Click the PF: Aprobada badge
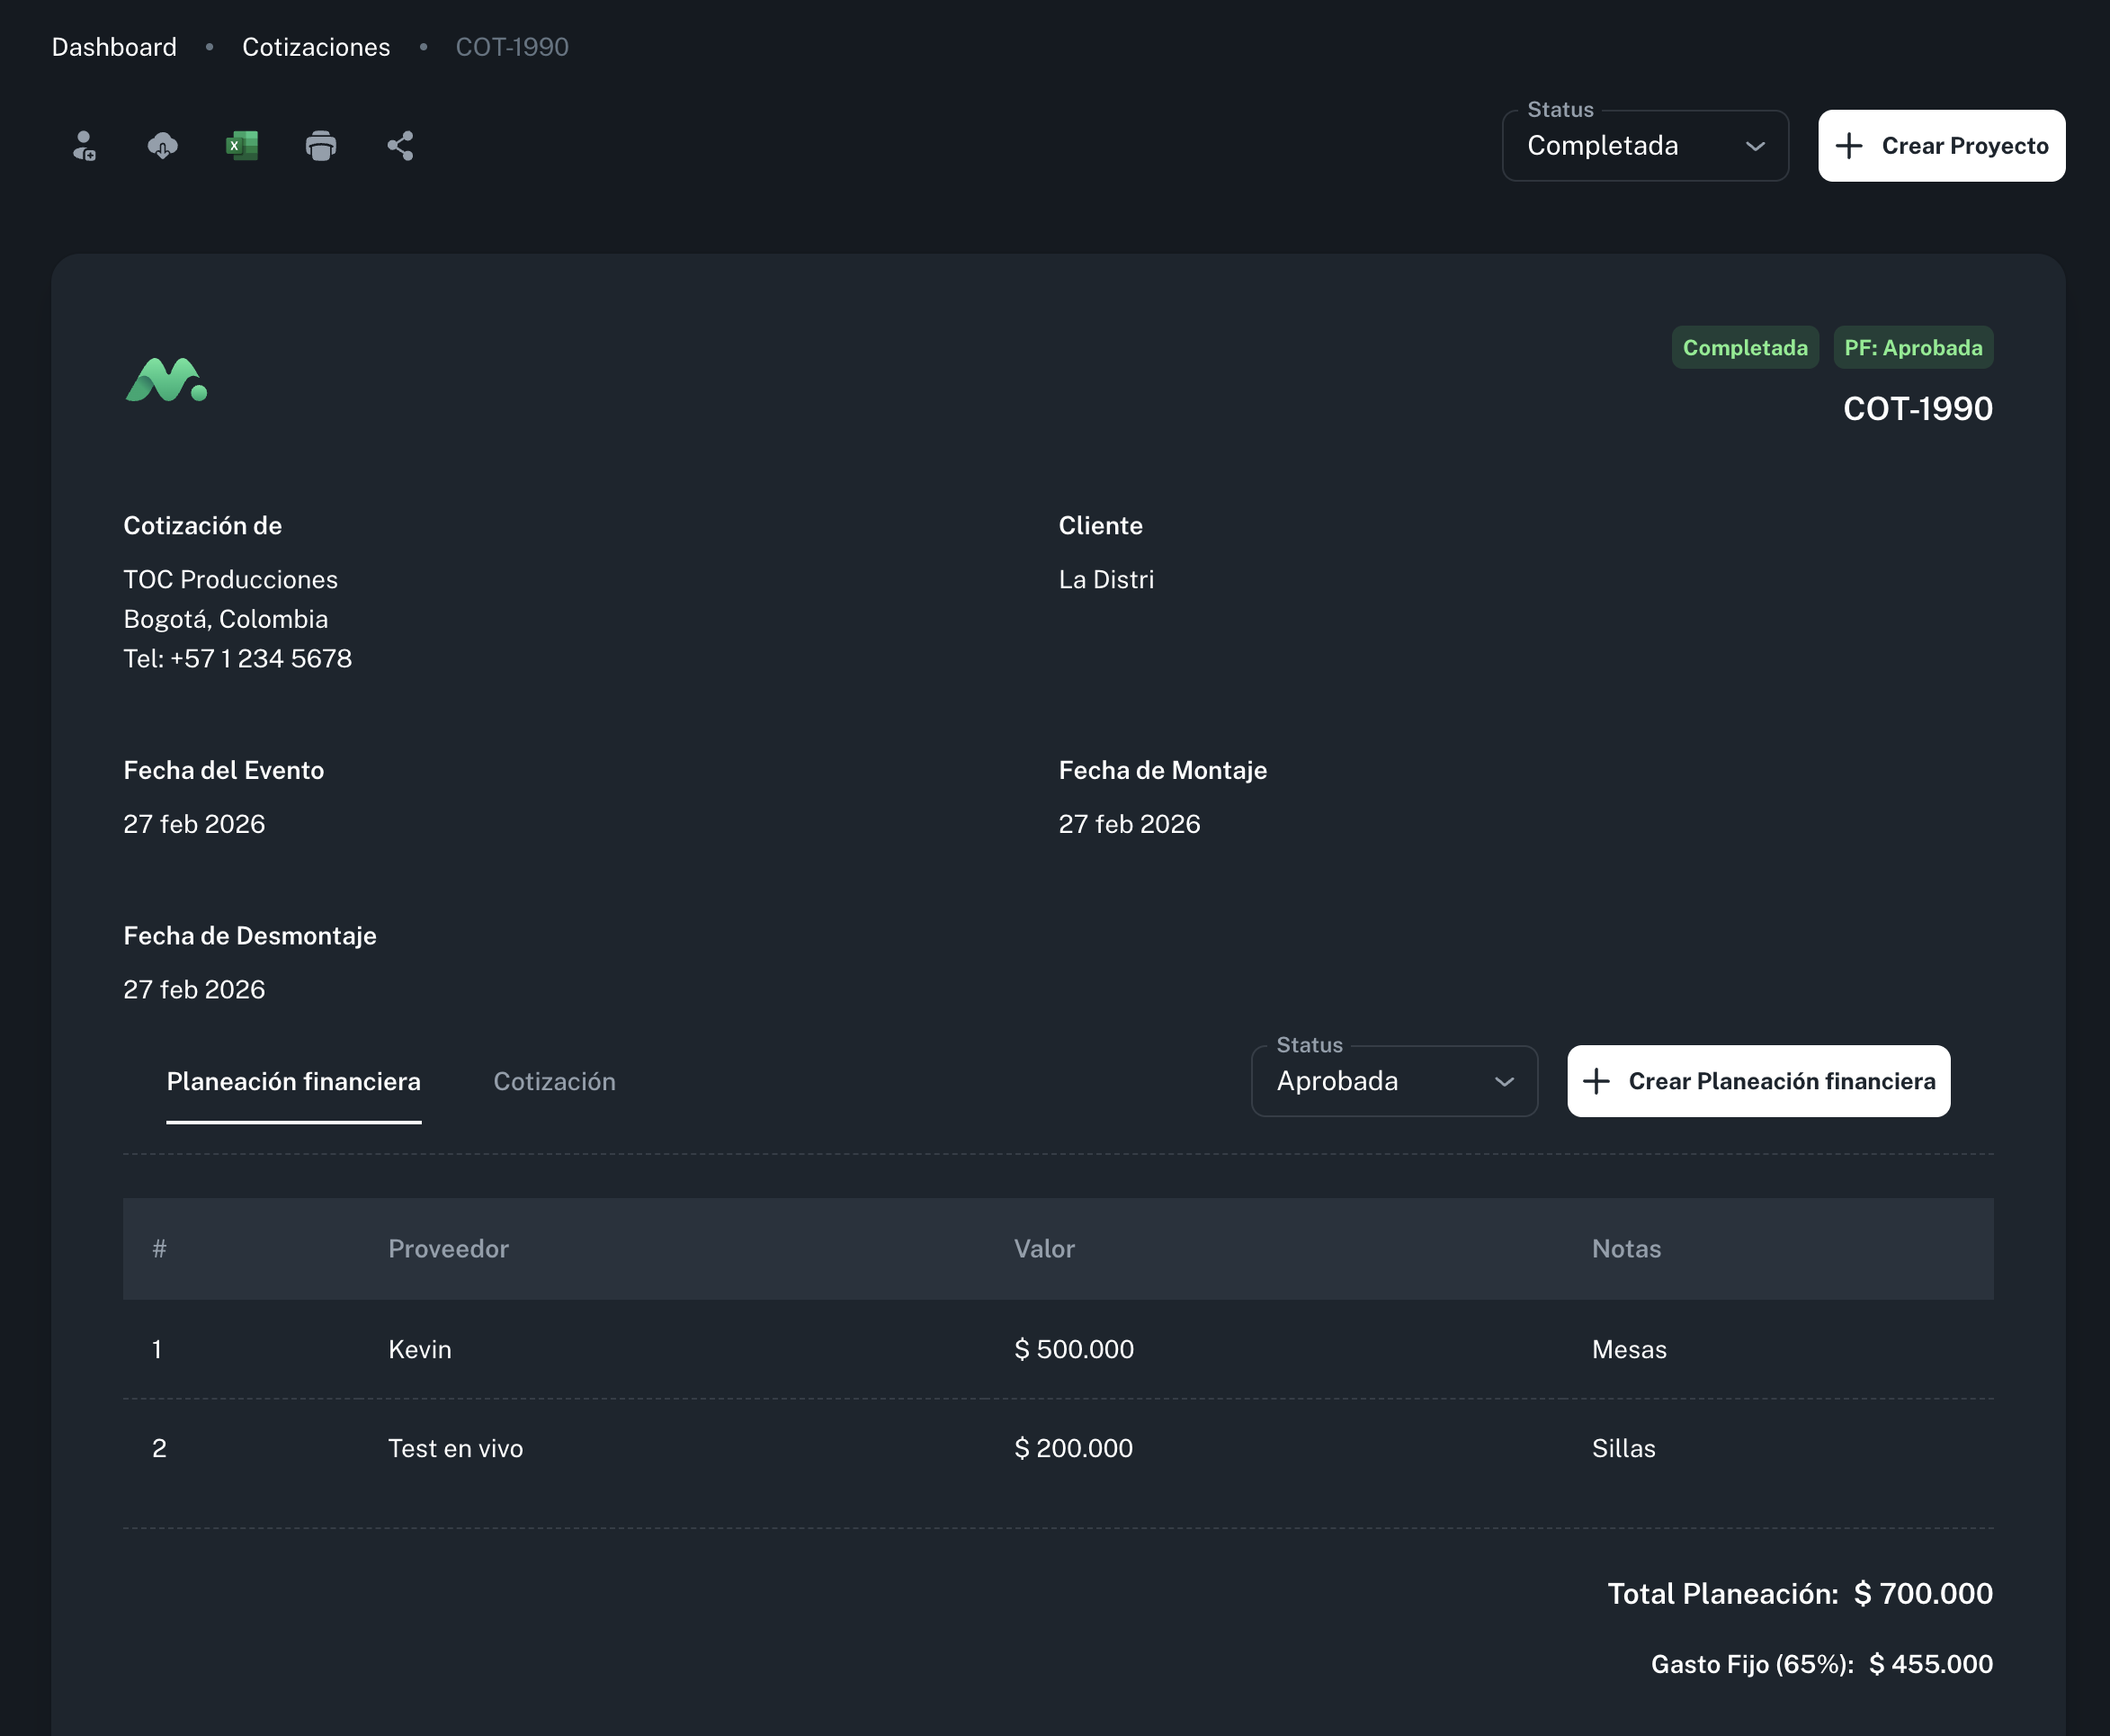2110x1736 pixels. pos(1912,348)
